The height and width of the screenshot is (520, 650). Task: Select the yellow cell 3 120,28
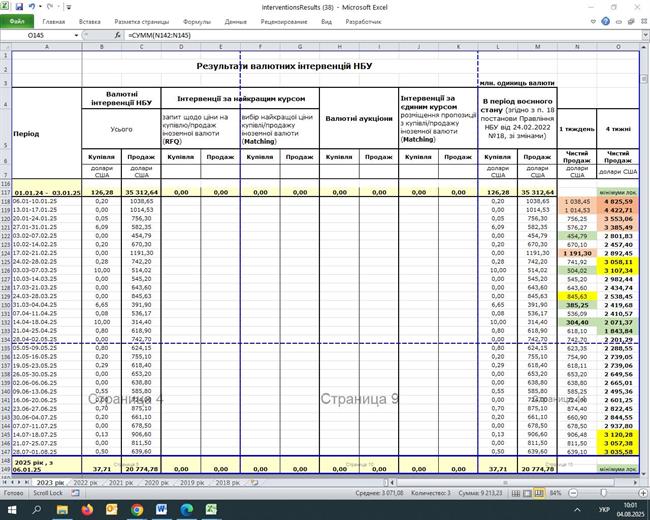[x=618, y=435]
